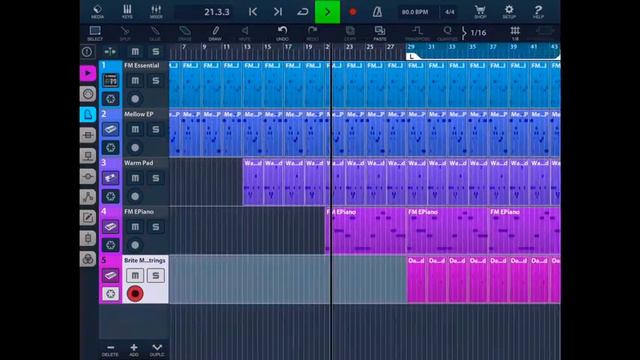Choose the Mute tool
This screenshot has height=360, width=640.
(x=245, y=33)
